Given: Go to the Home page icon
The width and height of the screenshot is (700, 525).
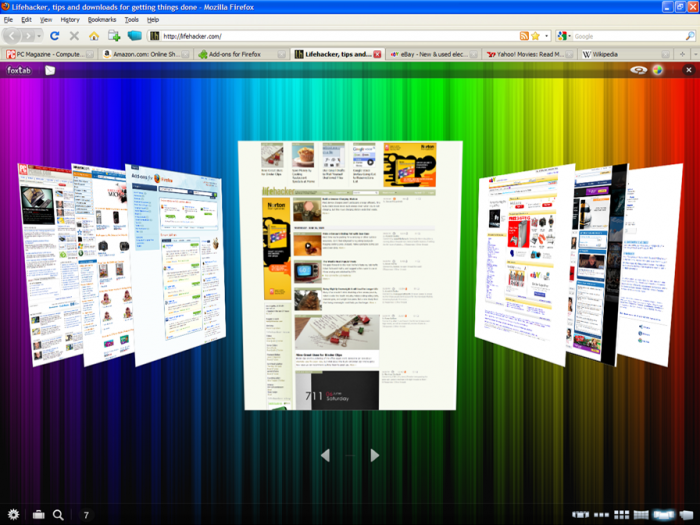Looking at the screenshot, I should [94, 36].
